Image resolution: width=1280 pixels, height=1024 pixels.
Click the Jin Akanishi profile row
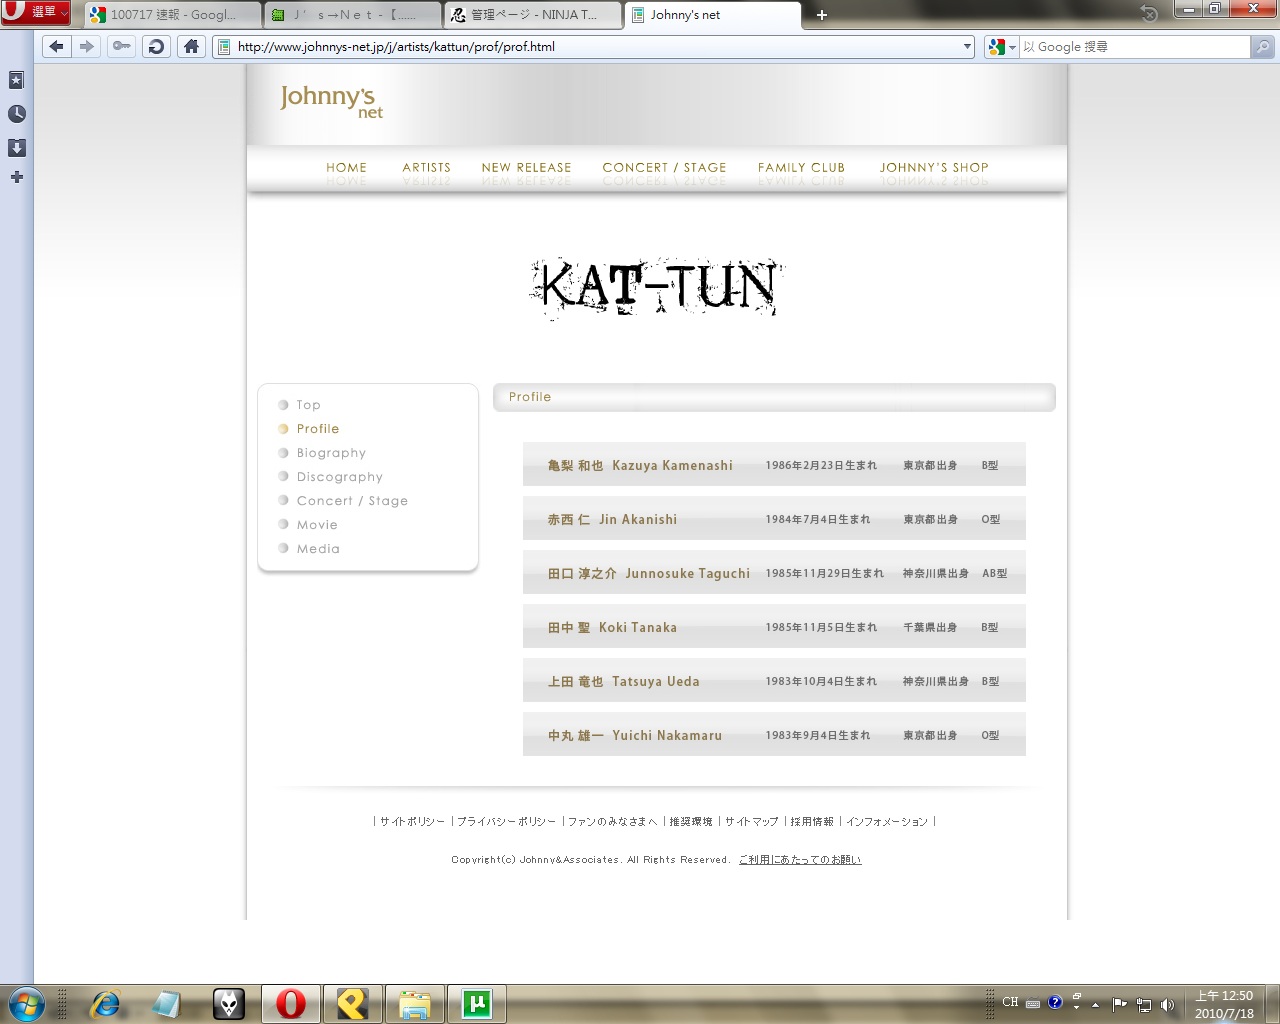[774, 519]
